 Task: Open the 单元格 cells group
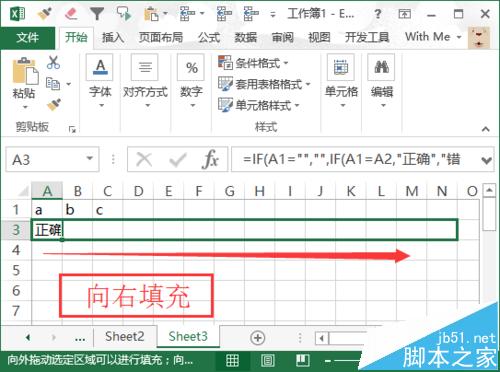[341, 82]
